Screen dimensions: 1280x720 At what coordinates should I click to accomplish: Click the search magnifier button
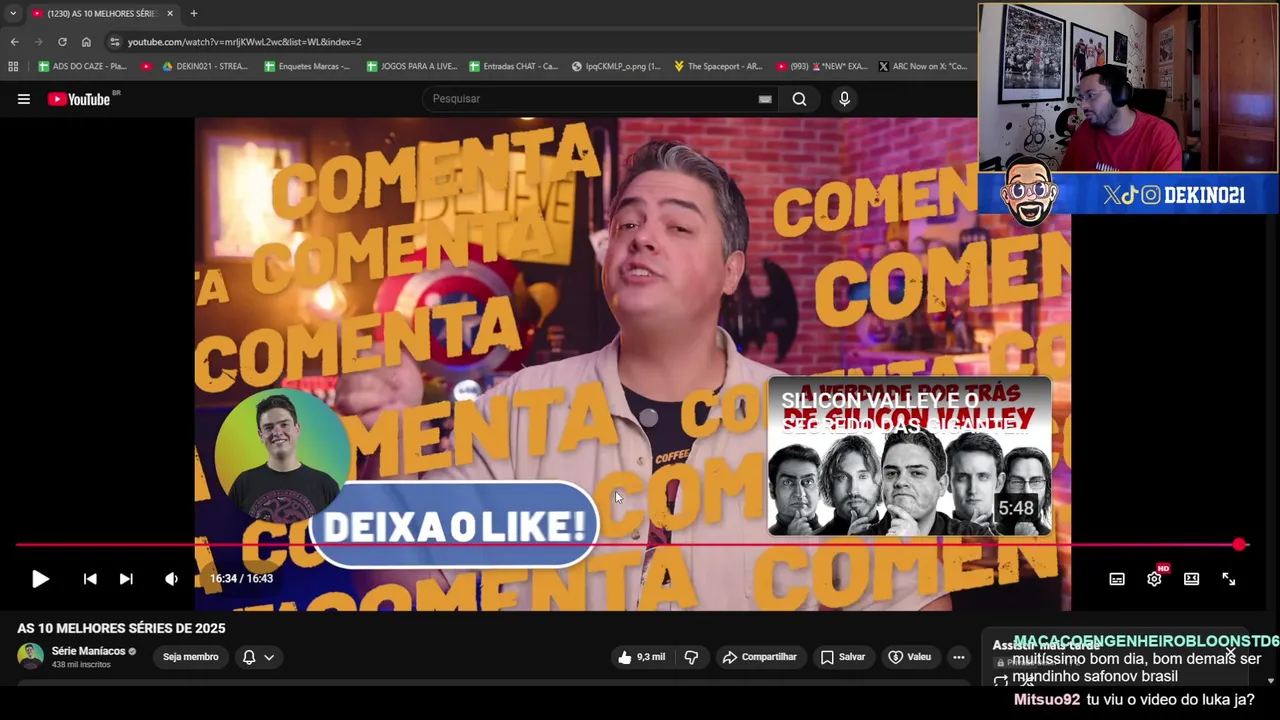point(799,99)
